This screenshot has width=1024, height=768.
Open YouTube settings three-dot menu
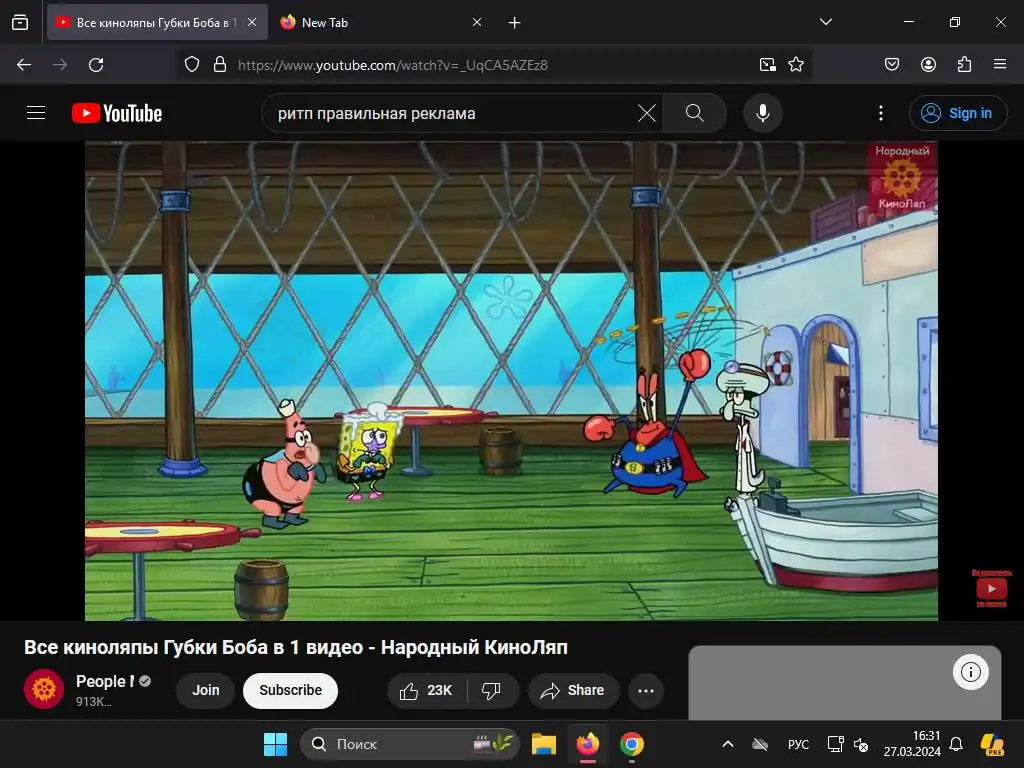tap(881, 113)
